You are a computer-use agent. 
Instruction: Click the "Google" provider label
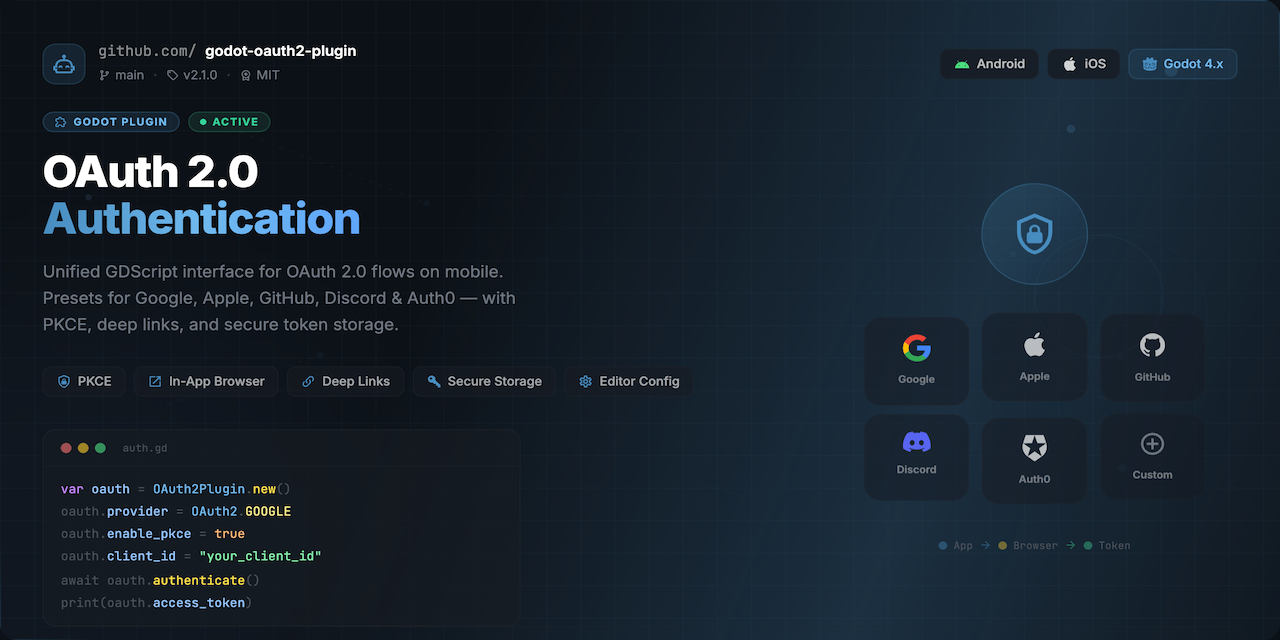pyautogui.click(x=916, y=379)
